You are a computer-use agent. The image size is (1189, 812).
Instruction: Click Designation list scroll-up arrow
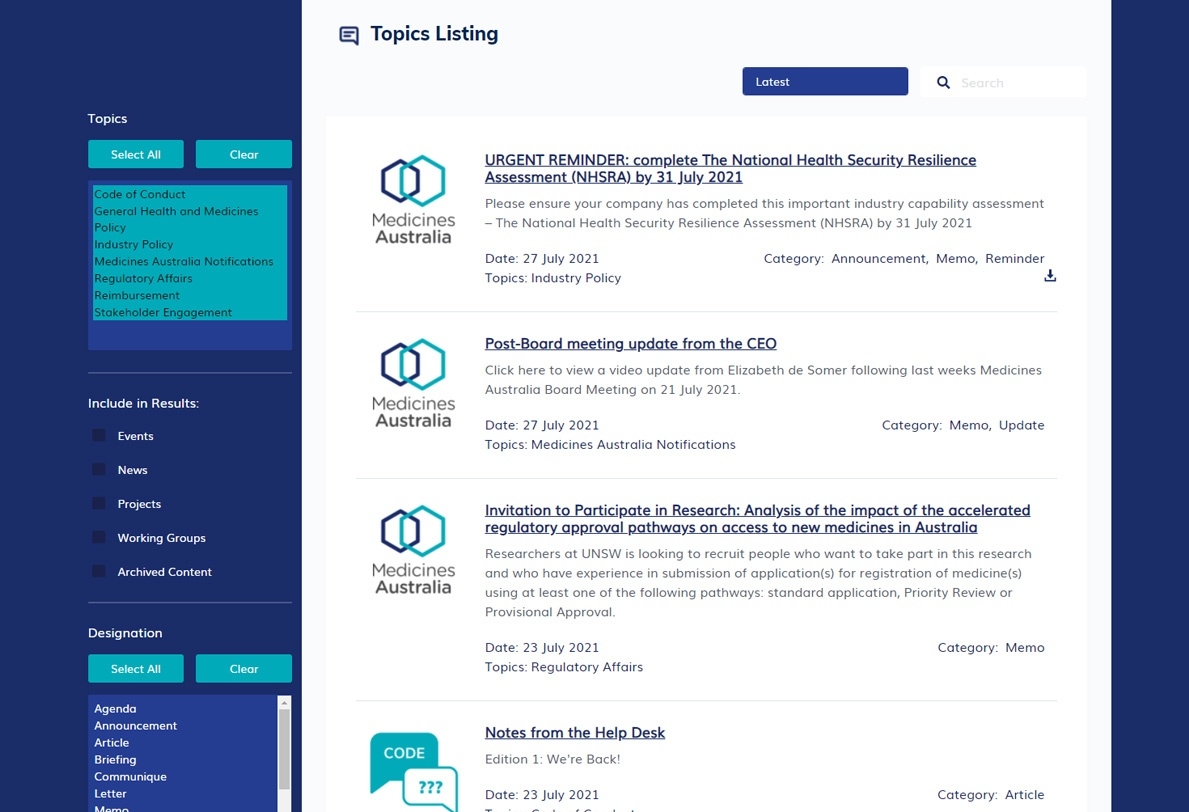tap(284, 702)
